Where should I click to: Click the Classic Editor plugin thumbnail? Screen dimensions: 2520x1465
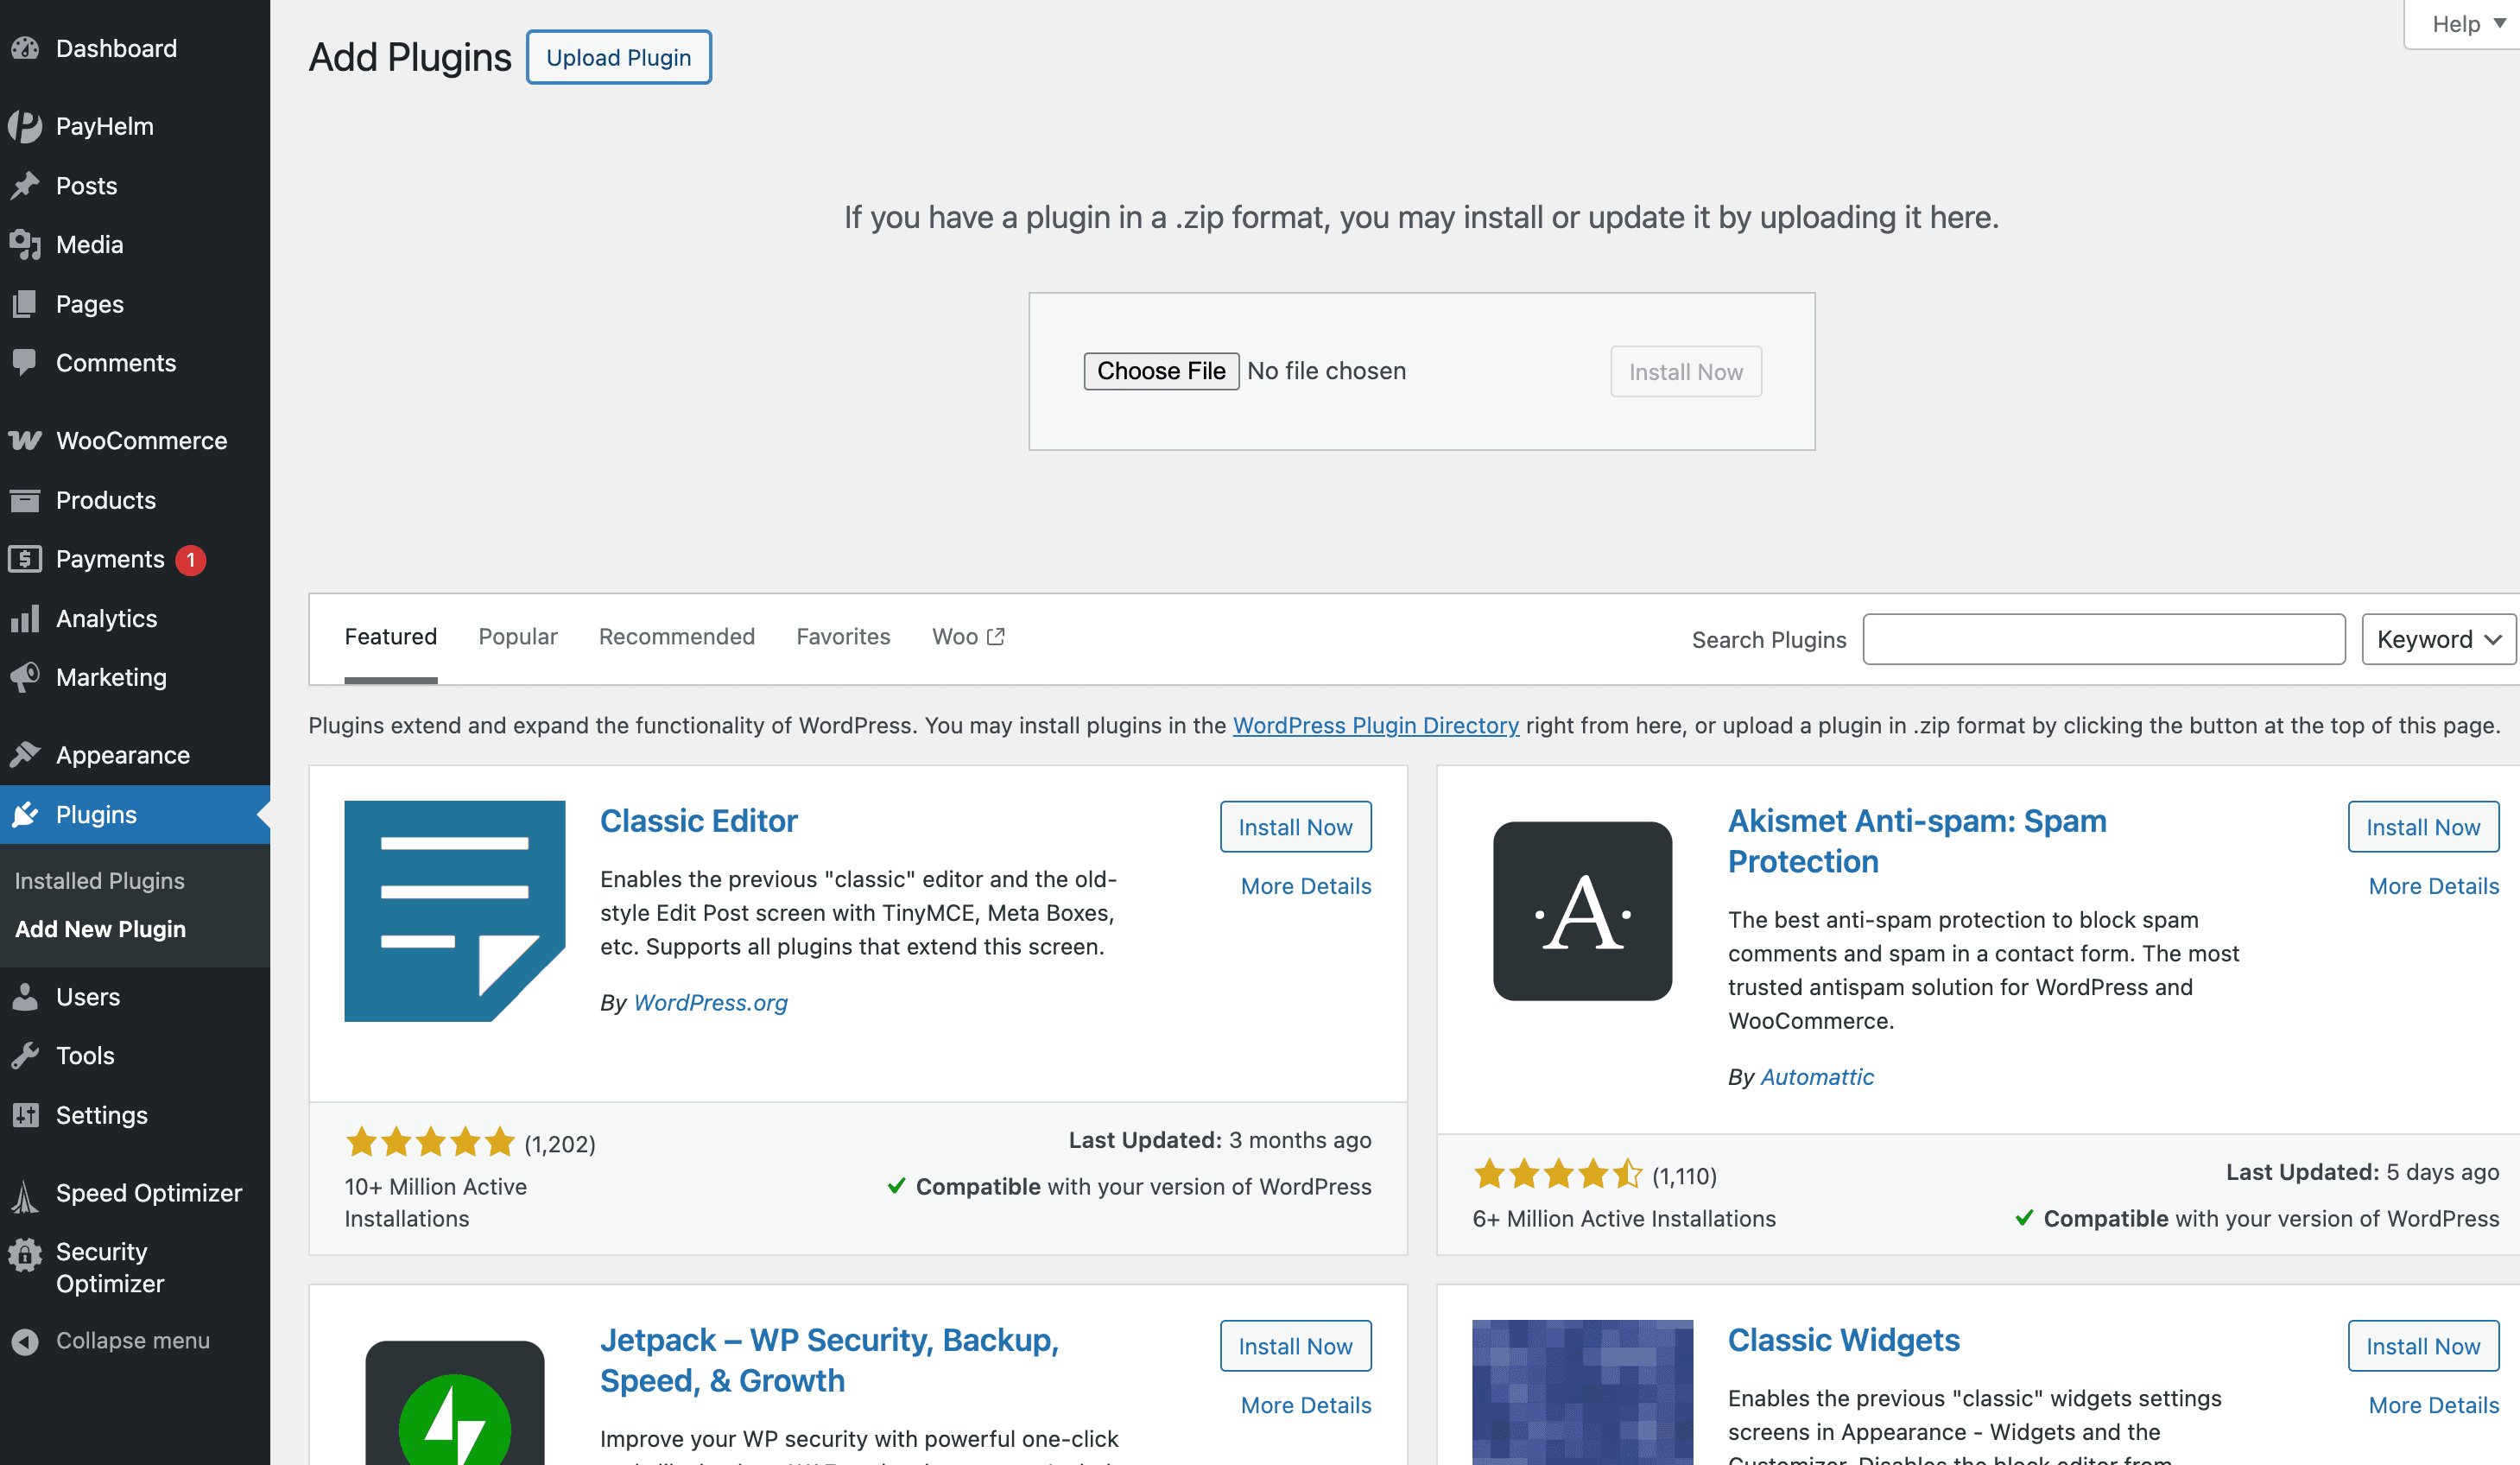click(454, 910)
